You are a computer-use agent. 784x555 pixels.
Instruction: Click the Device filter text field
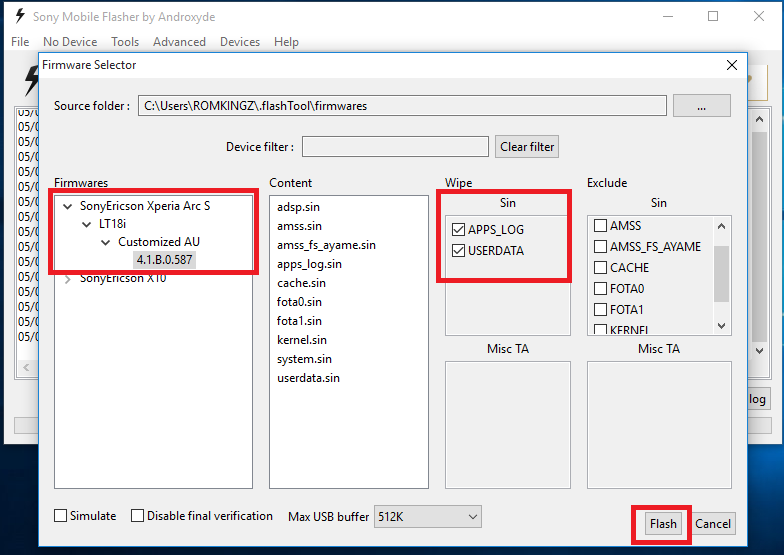pos(395,146)
